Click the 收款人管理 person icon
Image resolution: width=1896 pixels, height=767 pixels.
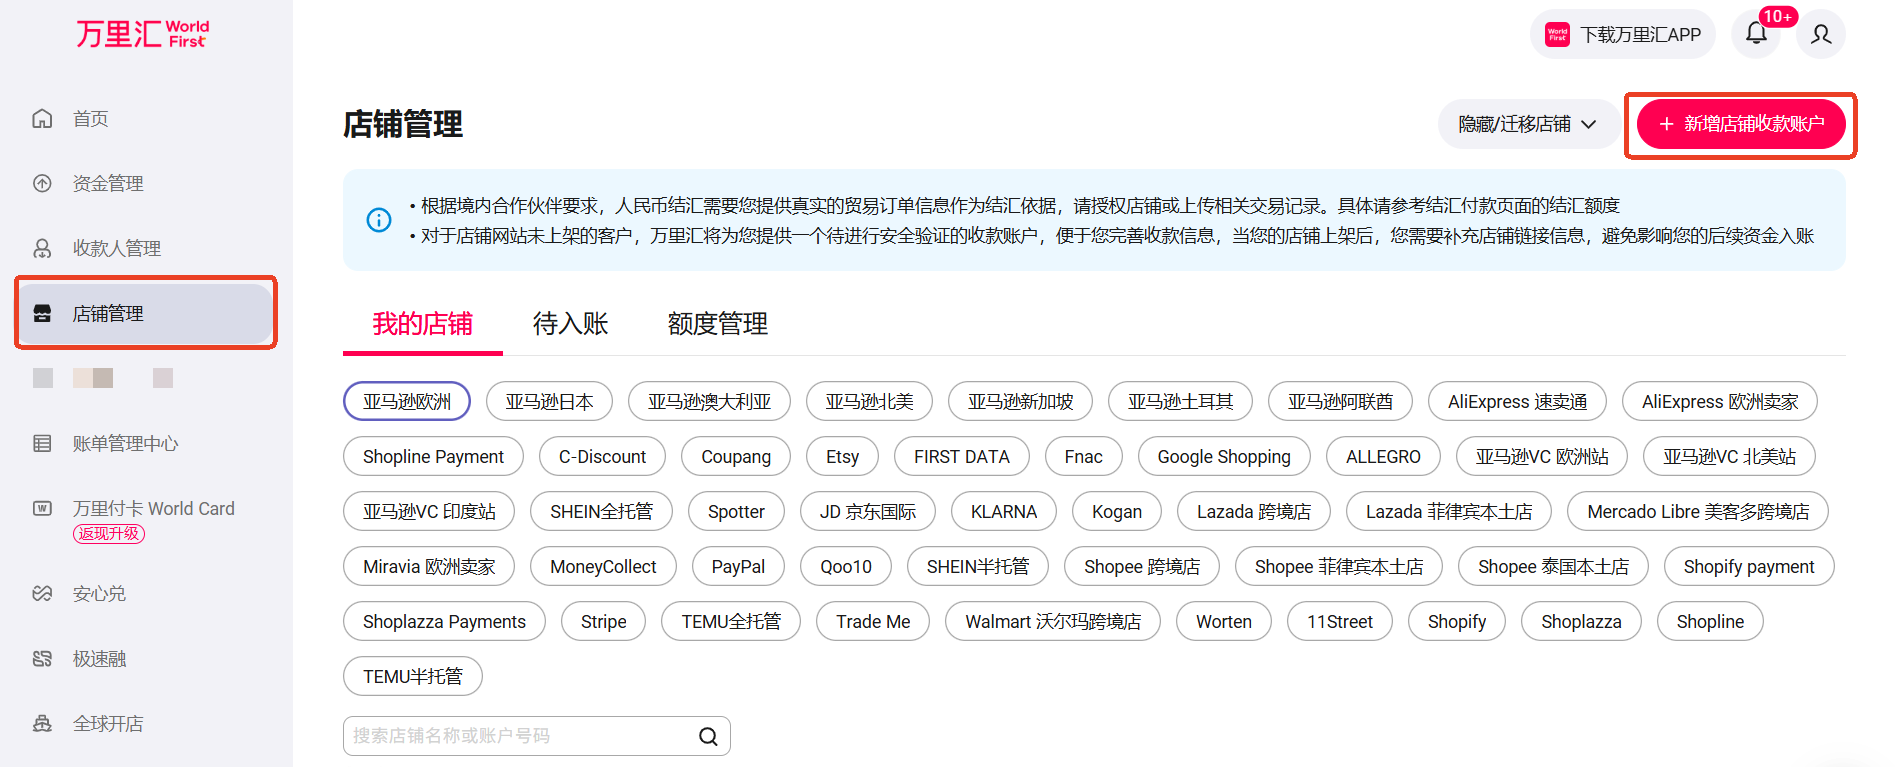click(42, 249)
